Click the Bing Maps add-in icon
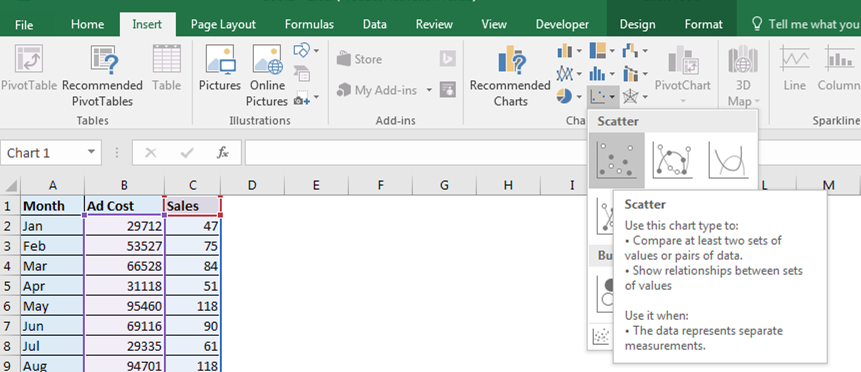The height and width of the screenshot is (372, 861). [x=448, y=59]
